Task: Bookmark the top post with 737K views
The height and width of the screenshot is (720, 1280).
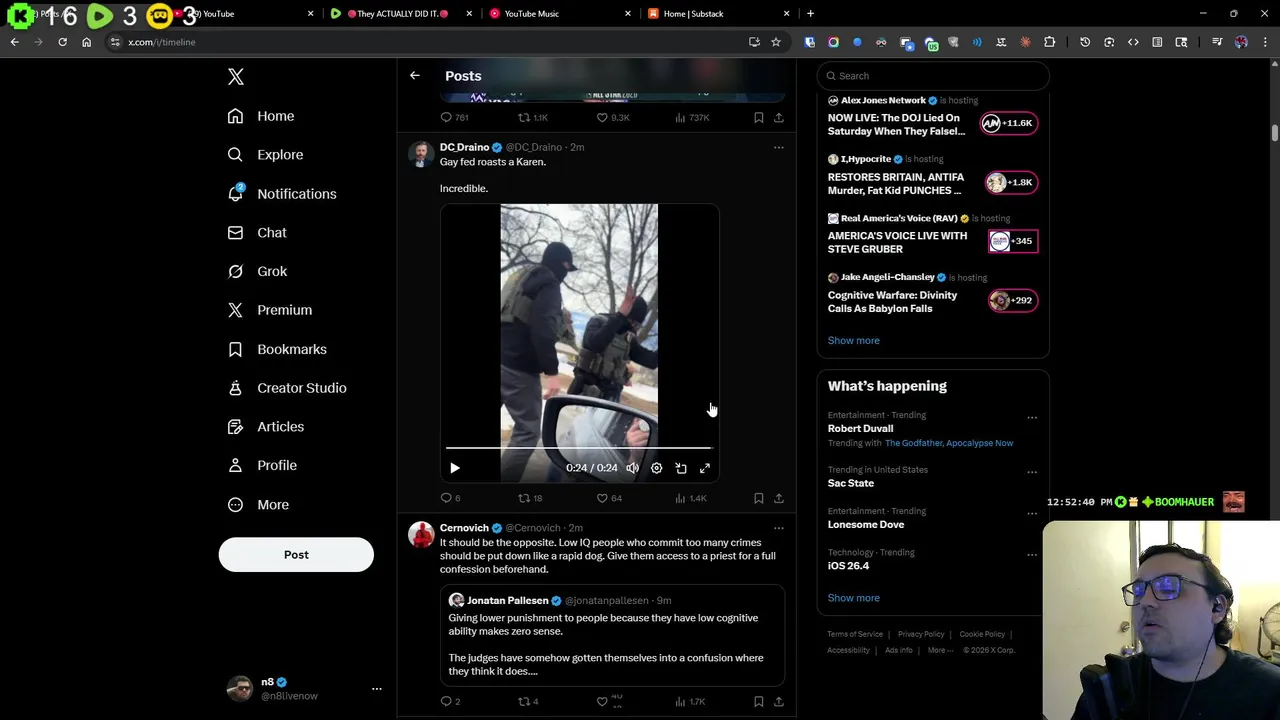Action: click(759, 118)
